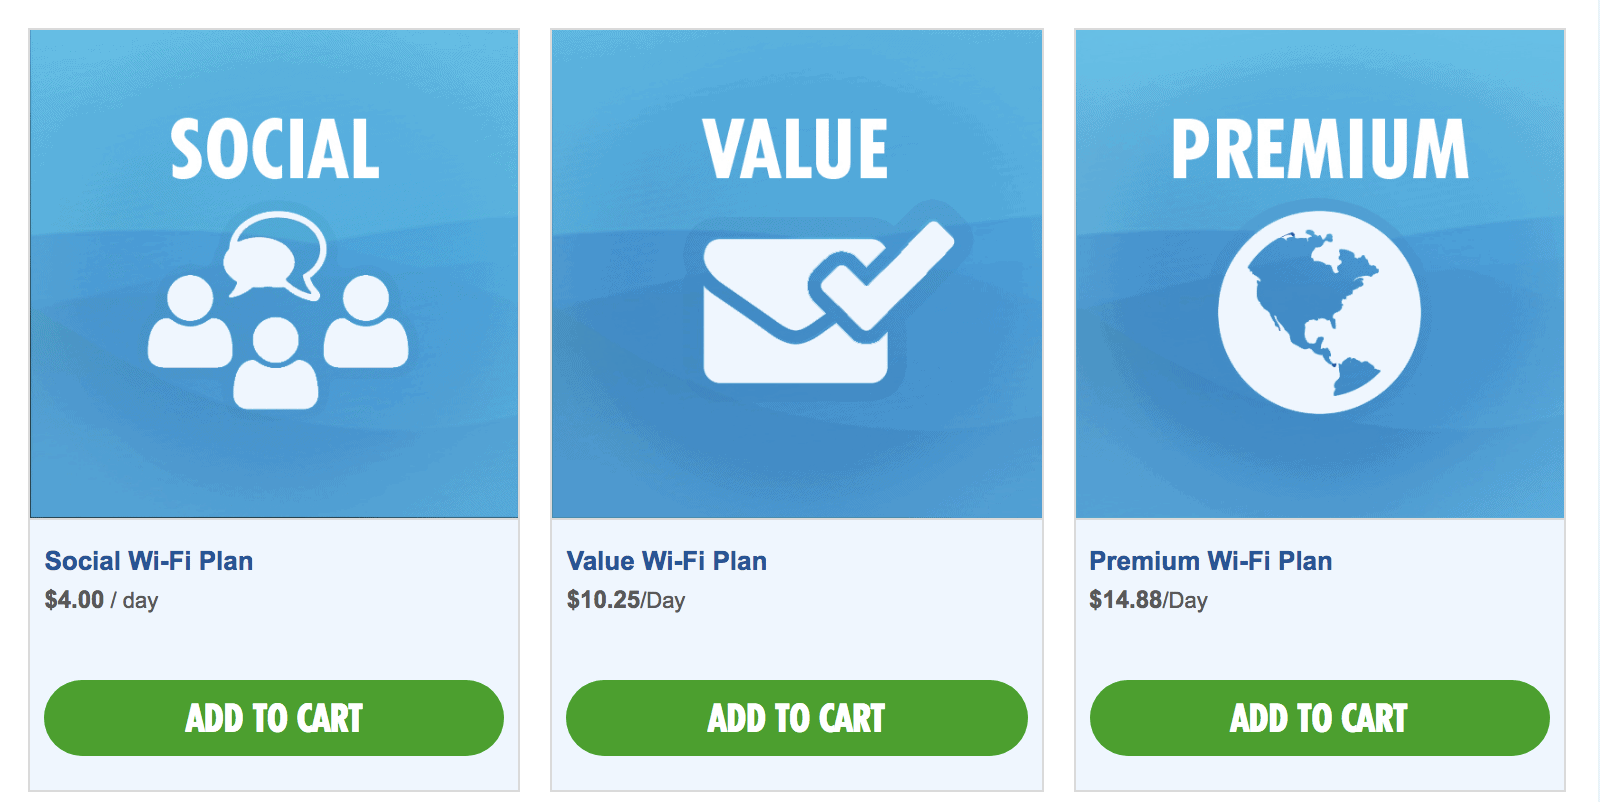The image size is (1600, 802).
Task: Click the Premium globe icon
Action: [1319, 312]
